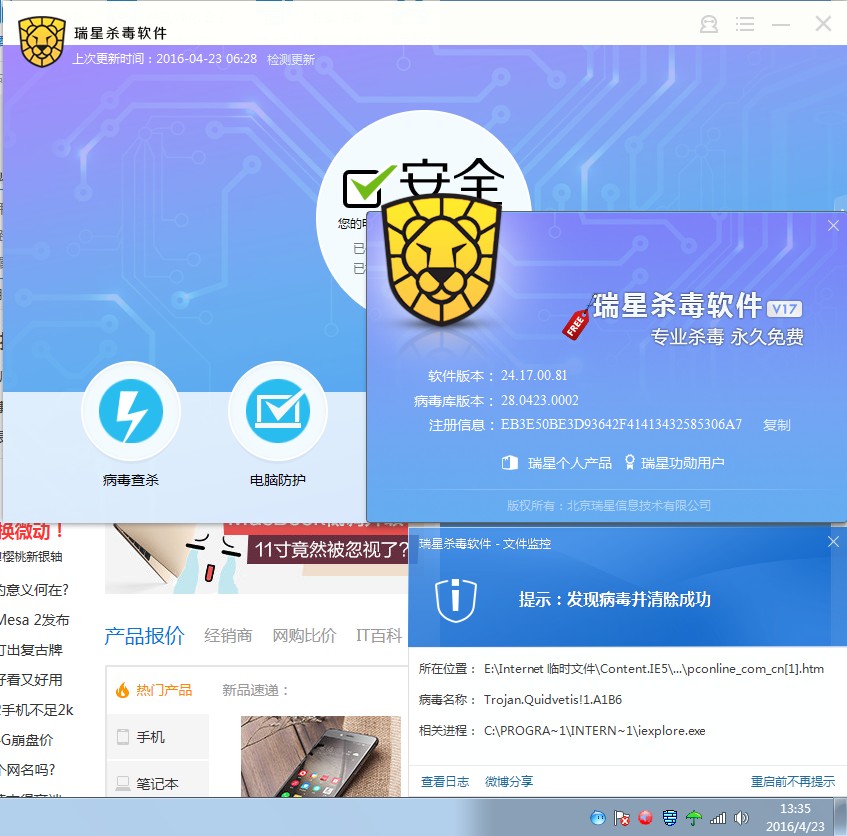Click the 病毒查杀 label
This screenshot has width=847, height=836.
point(131,480)
